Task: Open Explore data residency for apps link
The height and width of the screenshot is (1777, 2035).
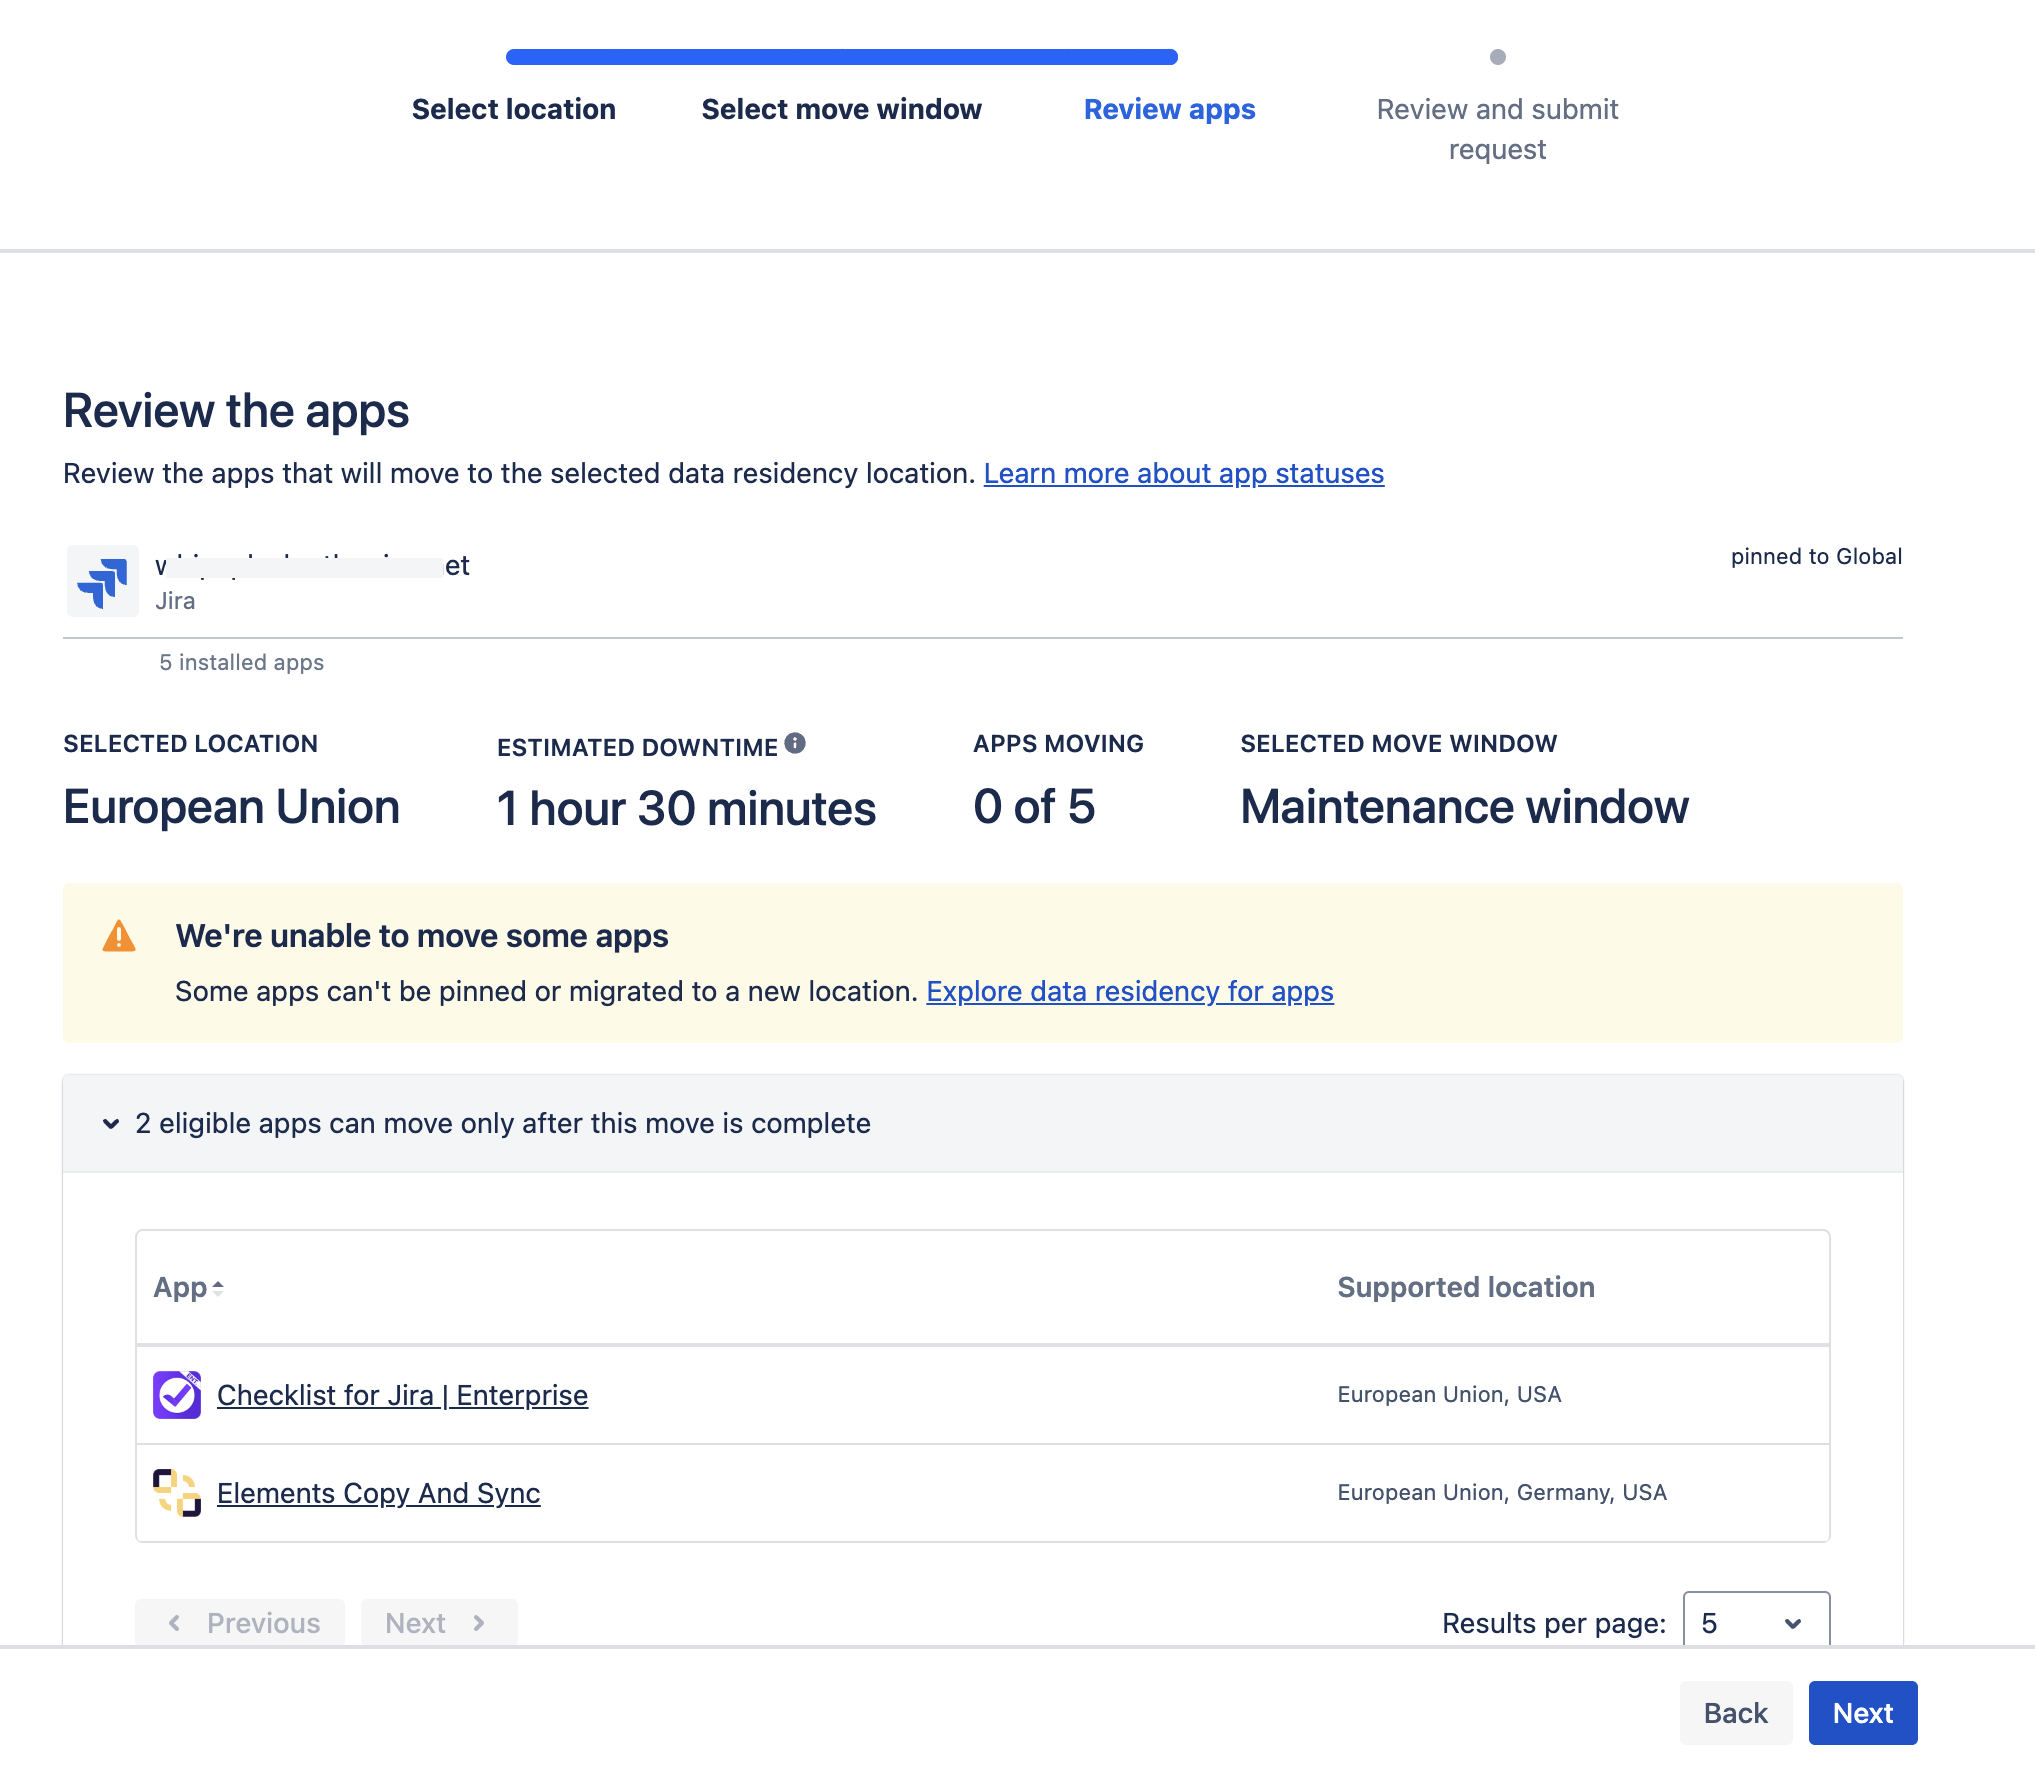Action: point(1129,991)
